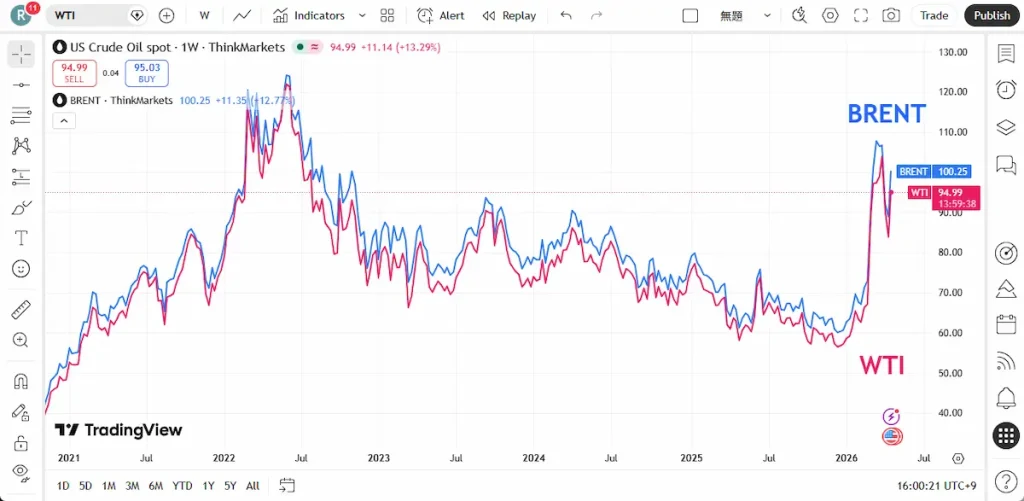Screen dimensions: 1024x501
Task: Click the 95.03 BUY button
Action: pyautogui.click(x=147, y=73)
